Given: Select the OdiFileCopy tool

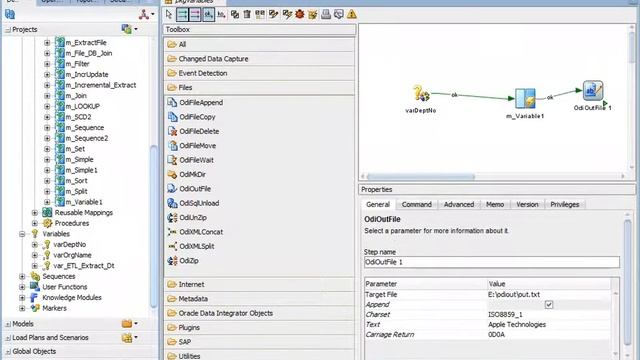Looking at the screenshot, I should click(197, 117).
